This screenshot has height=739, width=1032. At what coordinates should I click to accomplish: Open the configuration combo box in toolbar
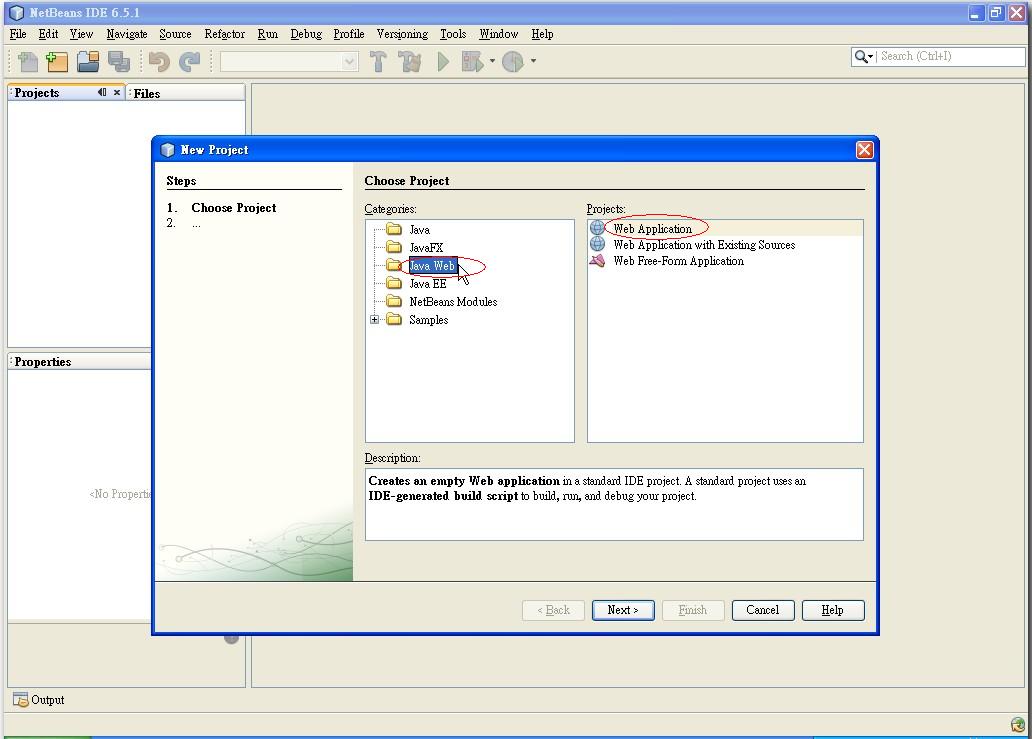pos(289,62)
